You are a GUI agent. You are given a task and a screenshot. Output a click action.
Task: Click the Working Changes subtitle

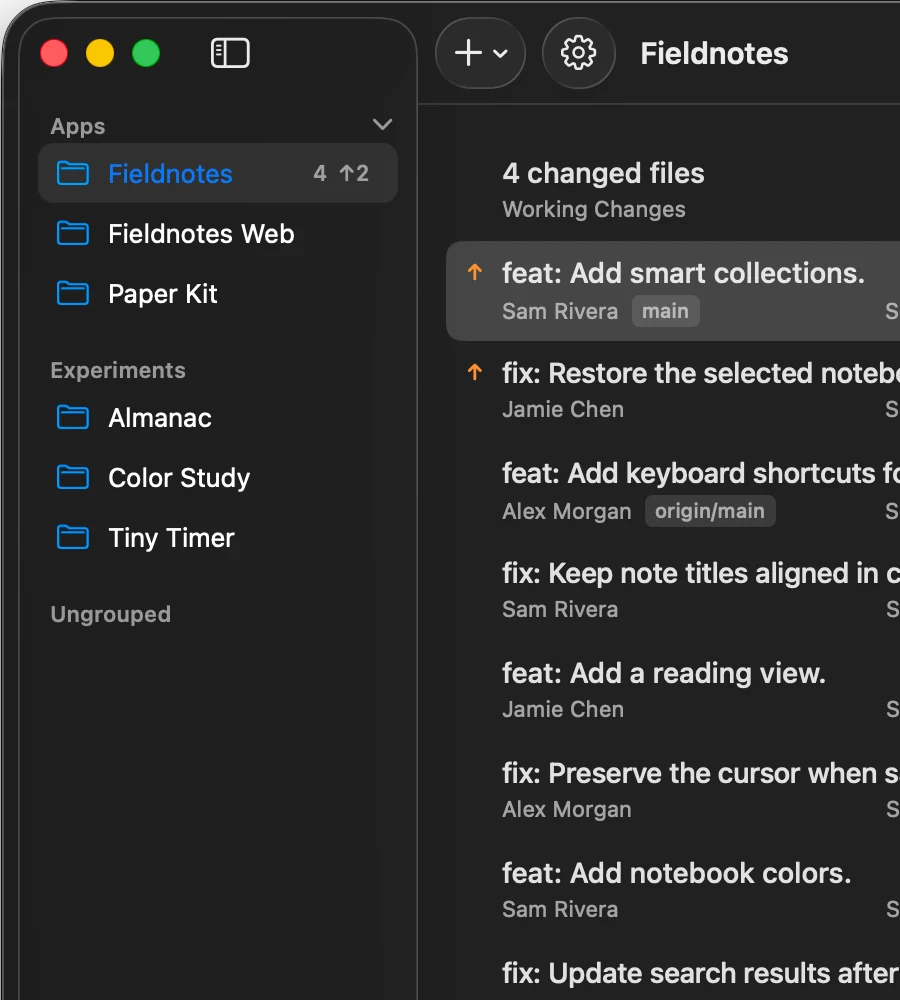point(594,209)
